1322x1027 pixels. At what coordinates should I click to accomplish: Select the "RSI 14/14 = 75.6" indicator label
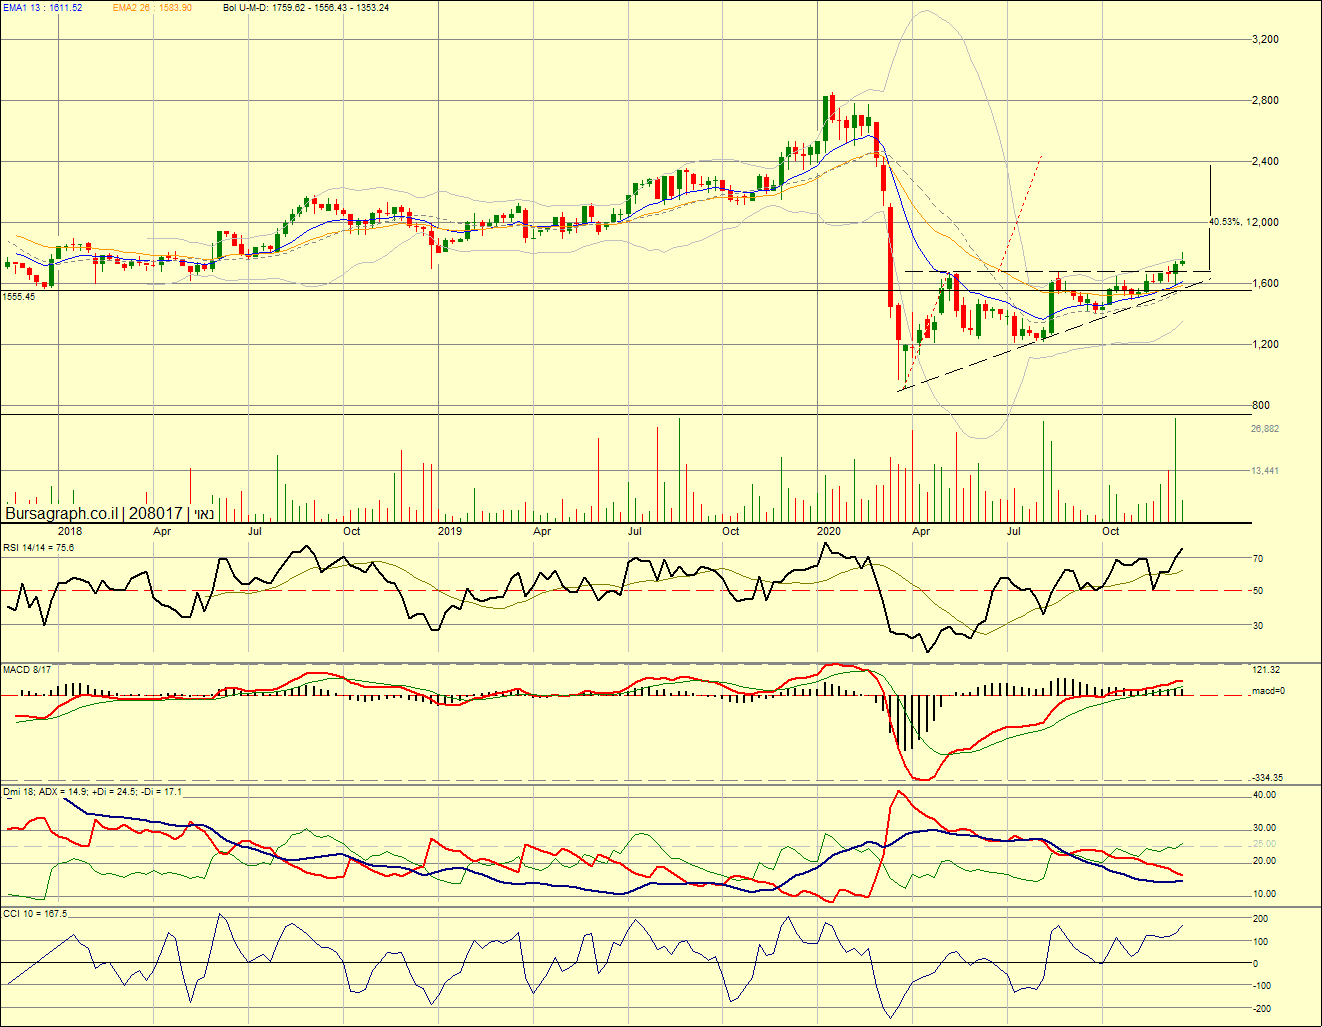(38, 548)
